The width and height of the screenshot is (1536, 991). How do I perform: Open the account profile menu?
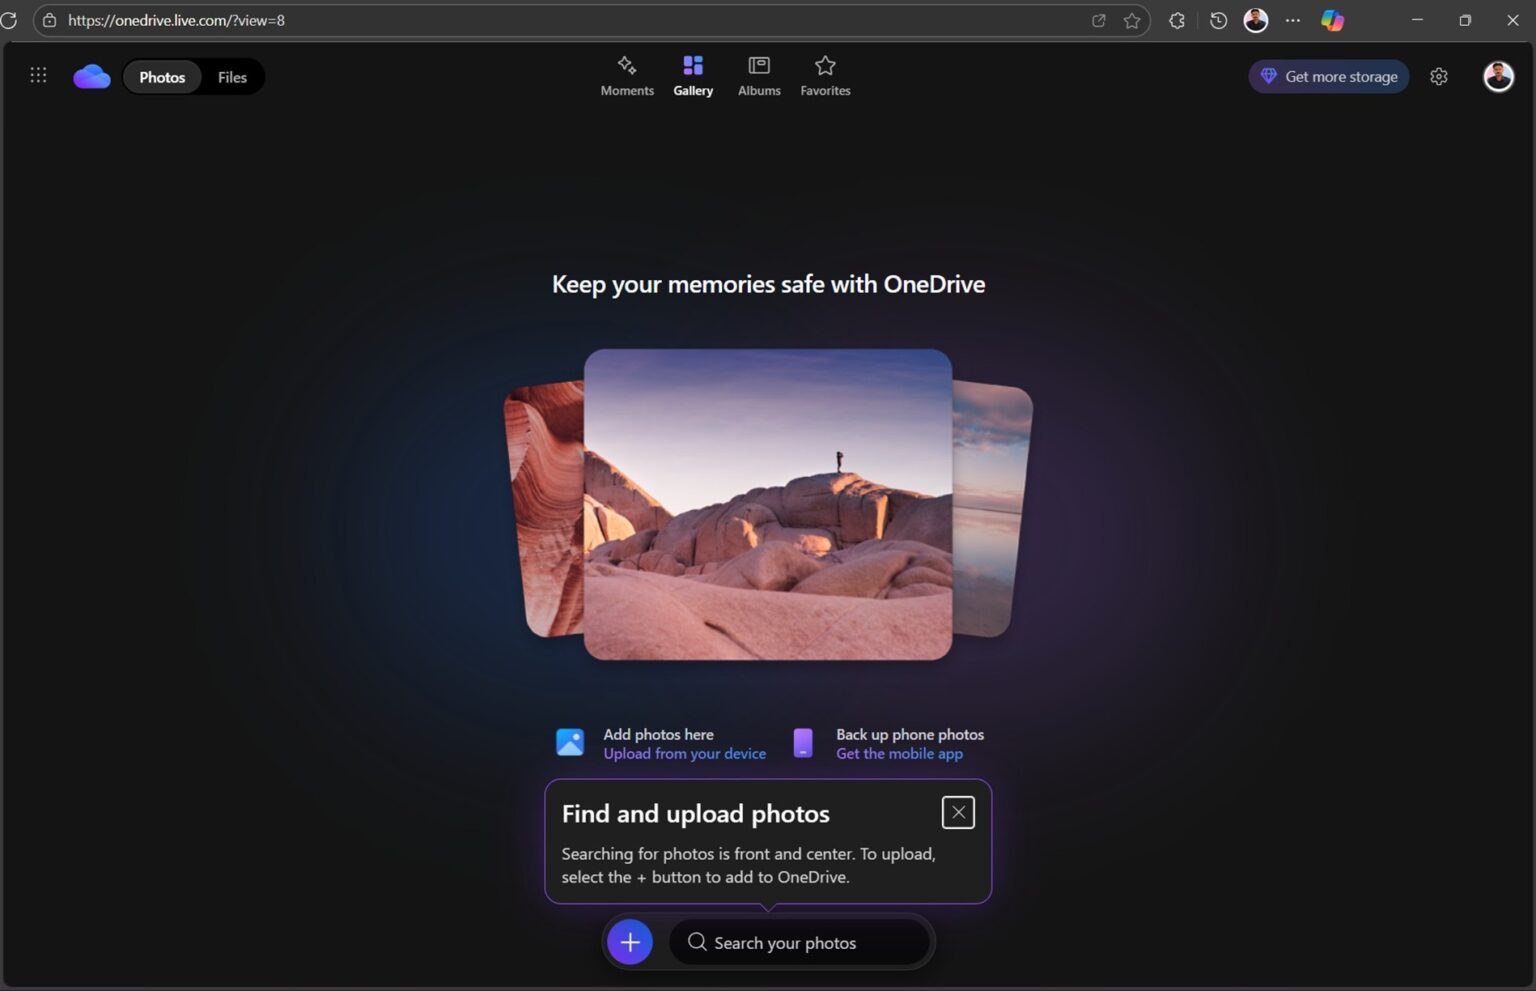tap(1498, 75)
